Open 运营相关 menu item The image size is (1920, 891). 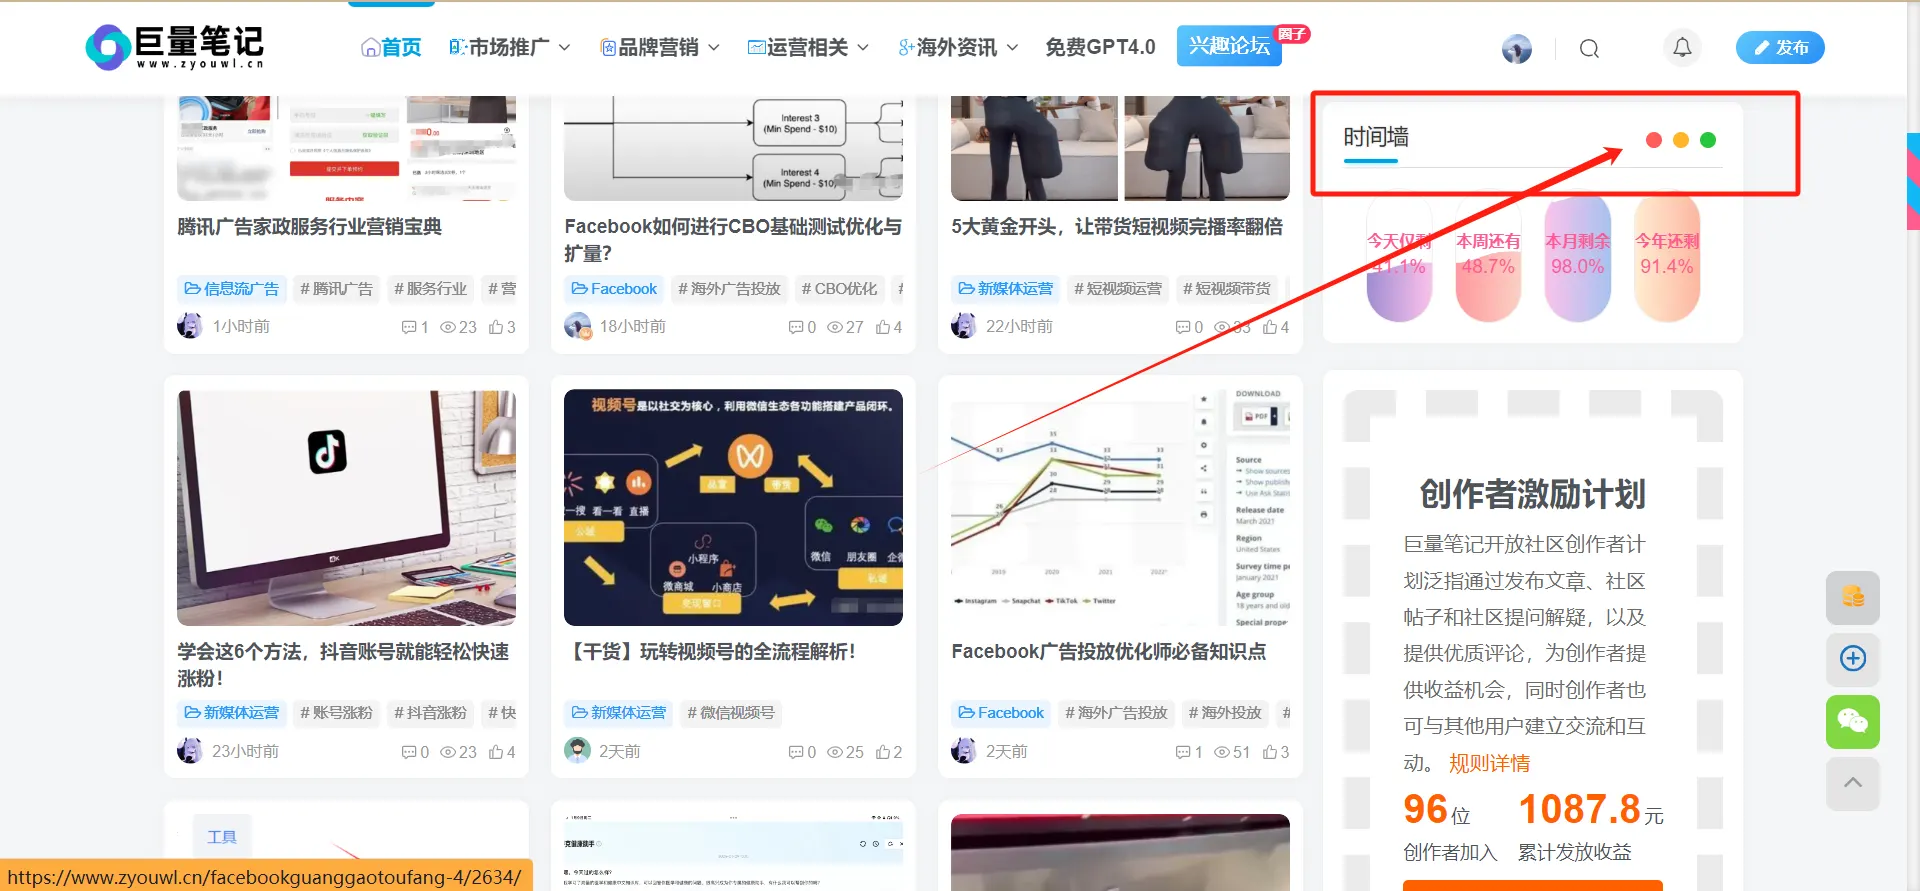pos(798,47)
